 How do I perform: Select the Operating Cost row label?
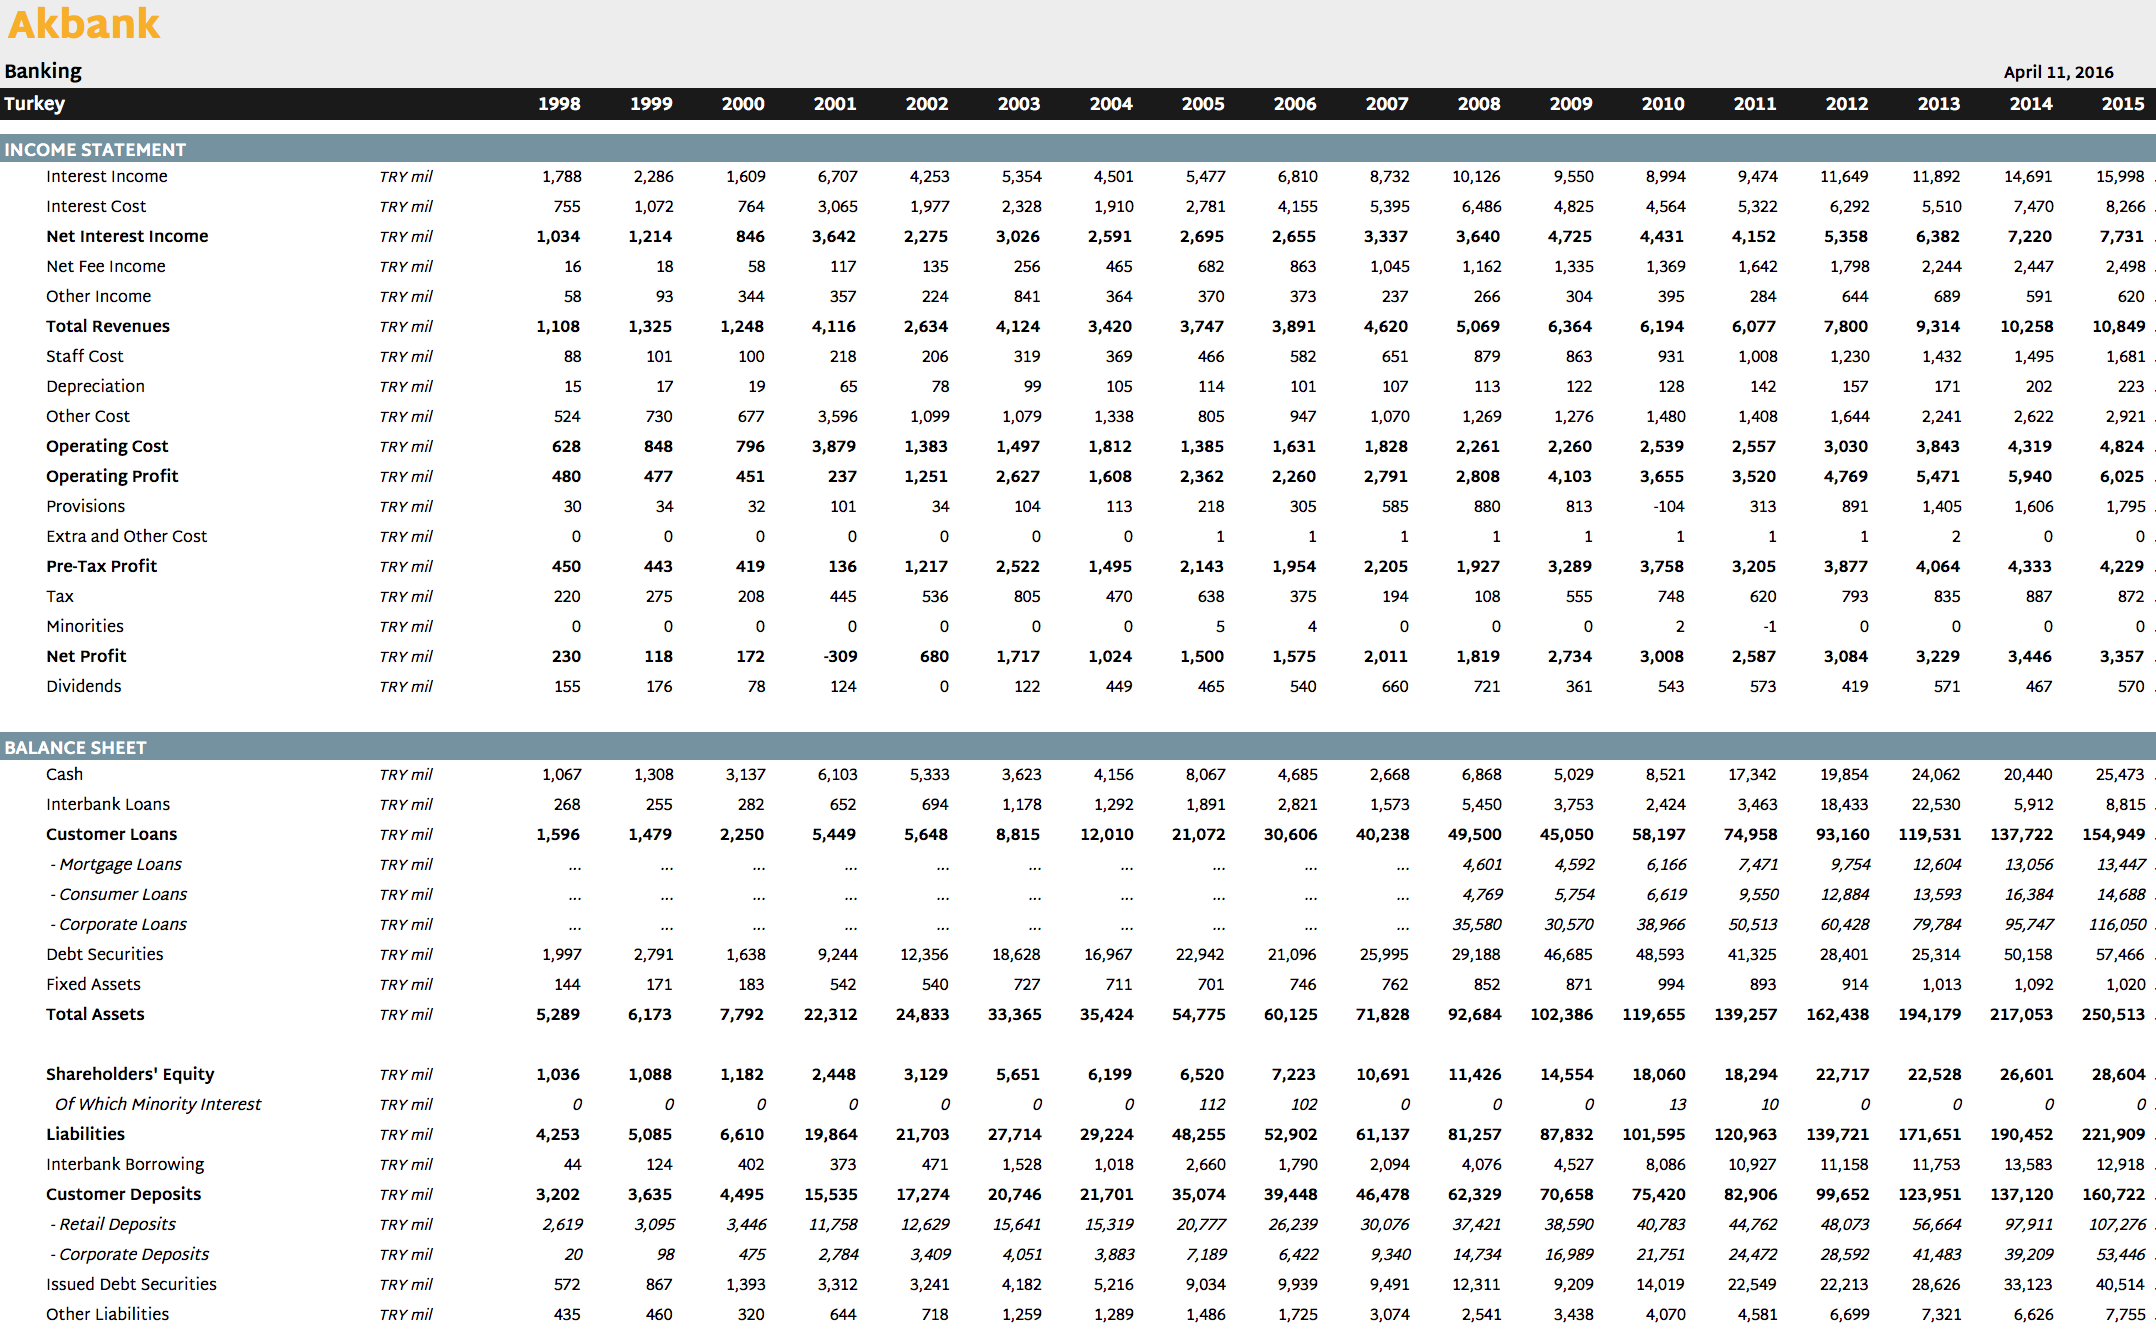(107, 446)
